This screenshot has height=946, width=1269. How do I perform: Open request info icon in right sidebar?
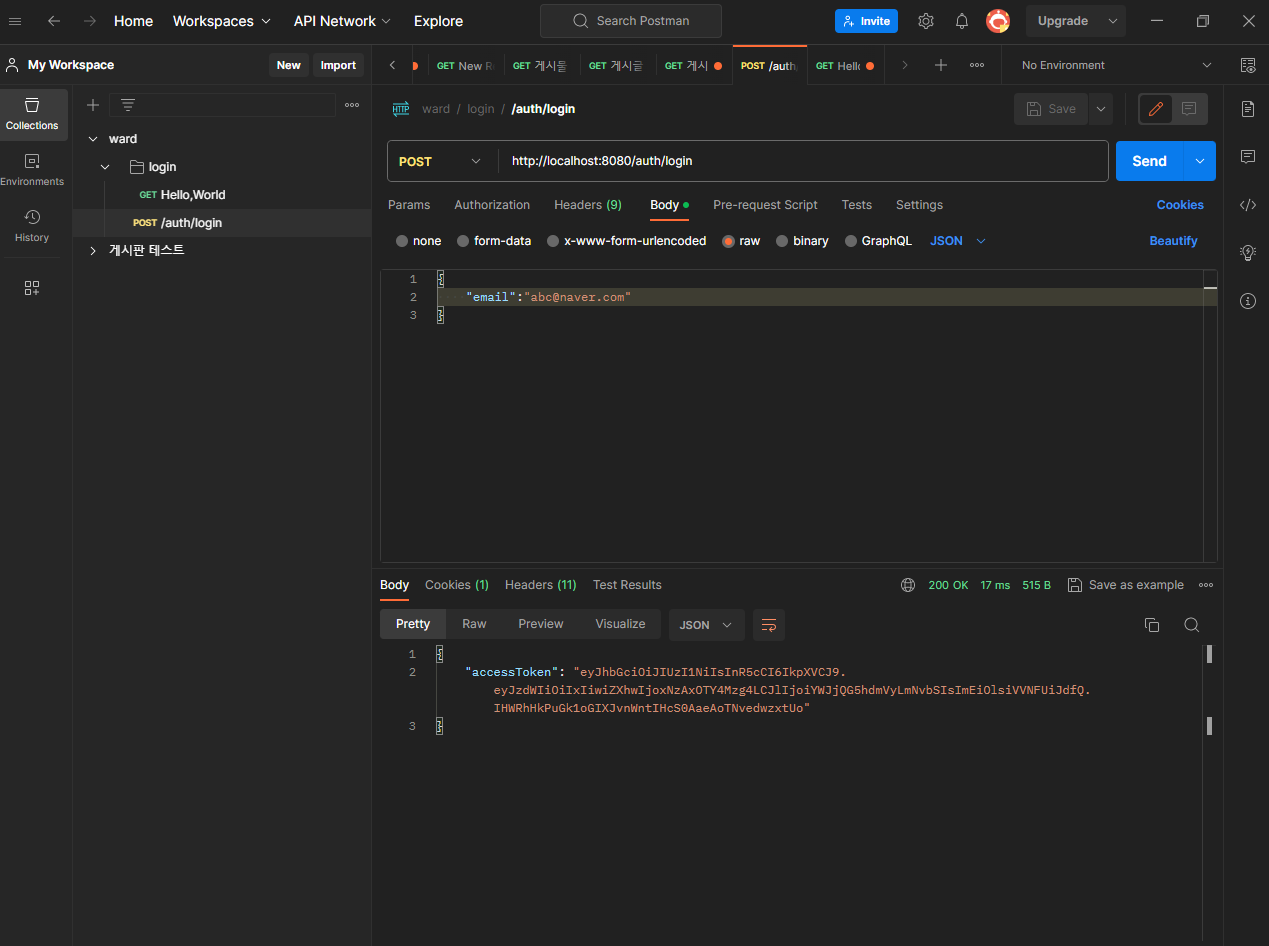(x=1248, y=301)
